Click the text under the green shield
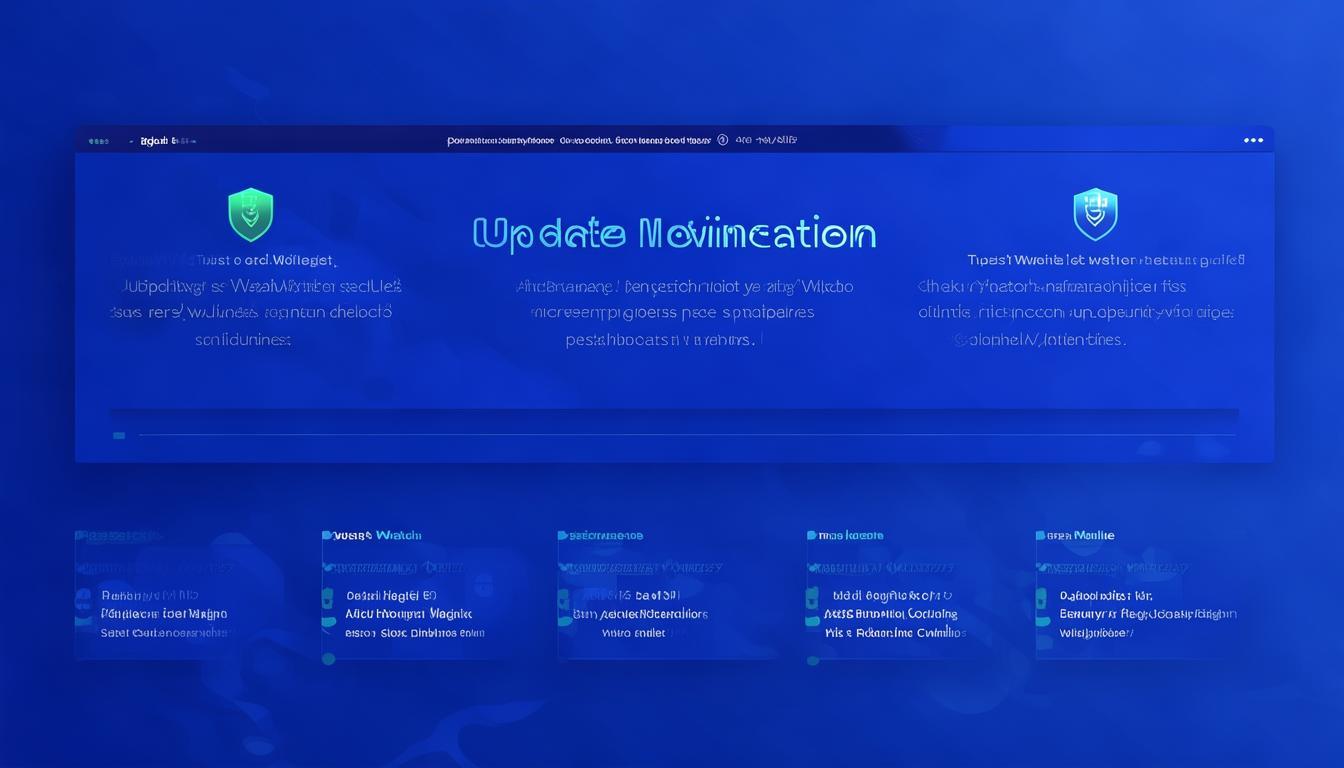This screenshot has width=1344, height=768. click(256, 299)
